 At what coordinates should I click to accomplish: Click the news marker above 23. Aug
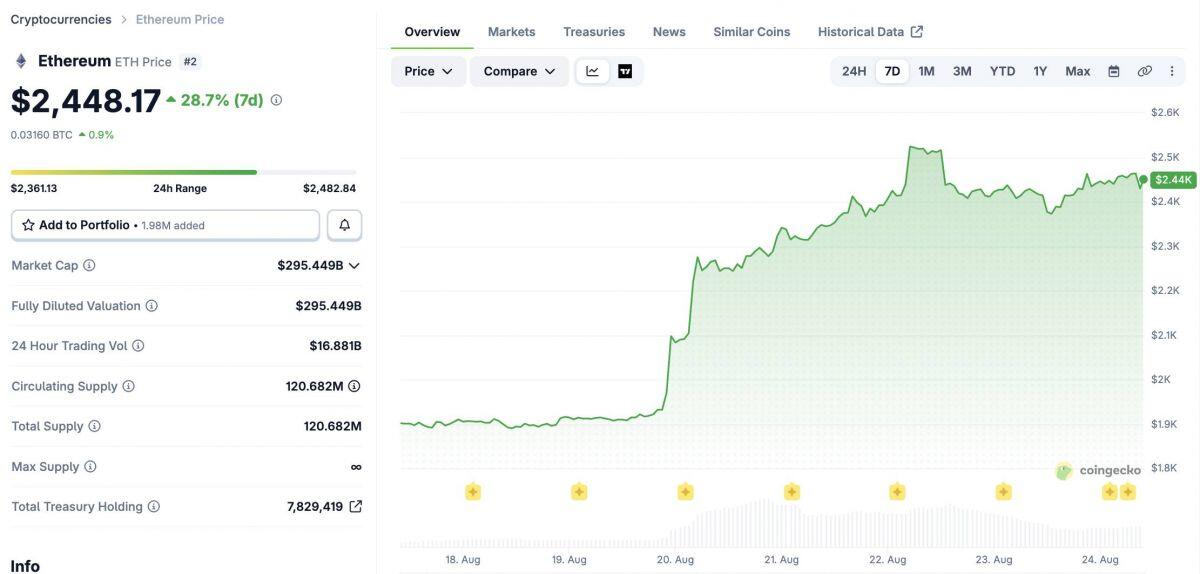tap(1003, 491)
